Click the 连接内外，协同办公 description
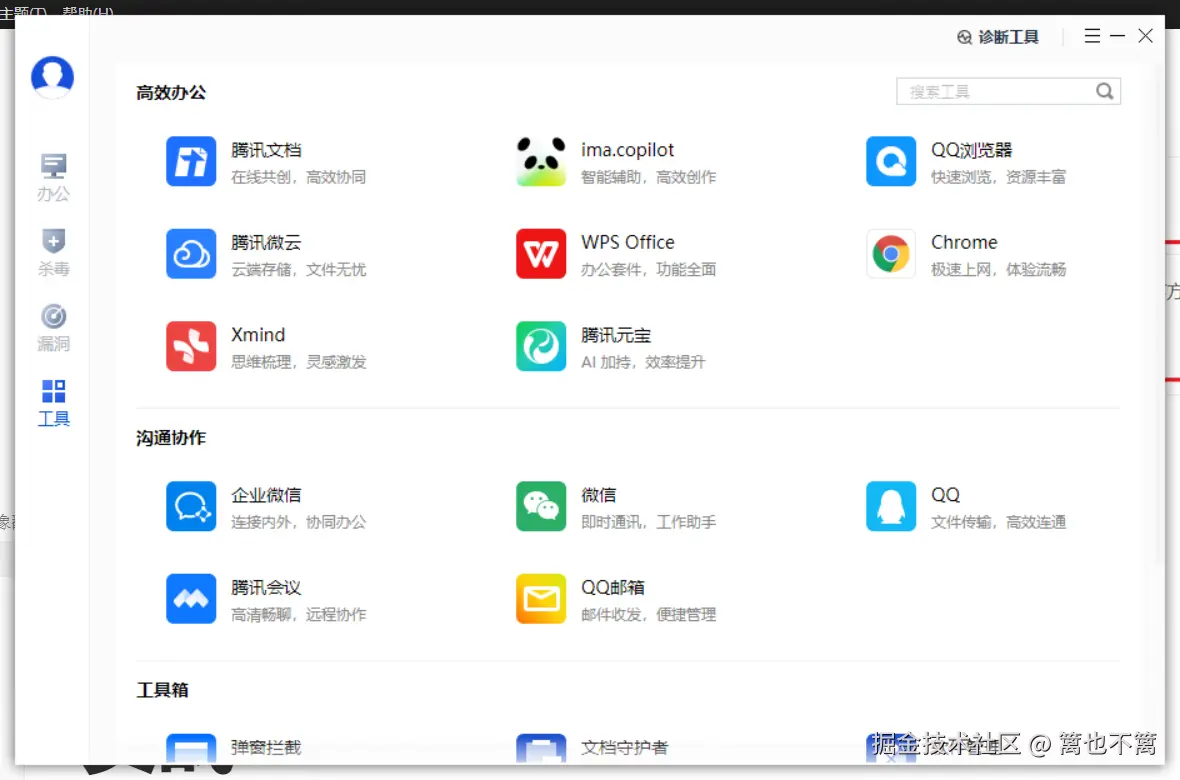Viewport: 1180px width, 780px height. (x=299, y=522)
